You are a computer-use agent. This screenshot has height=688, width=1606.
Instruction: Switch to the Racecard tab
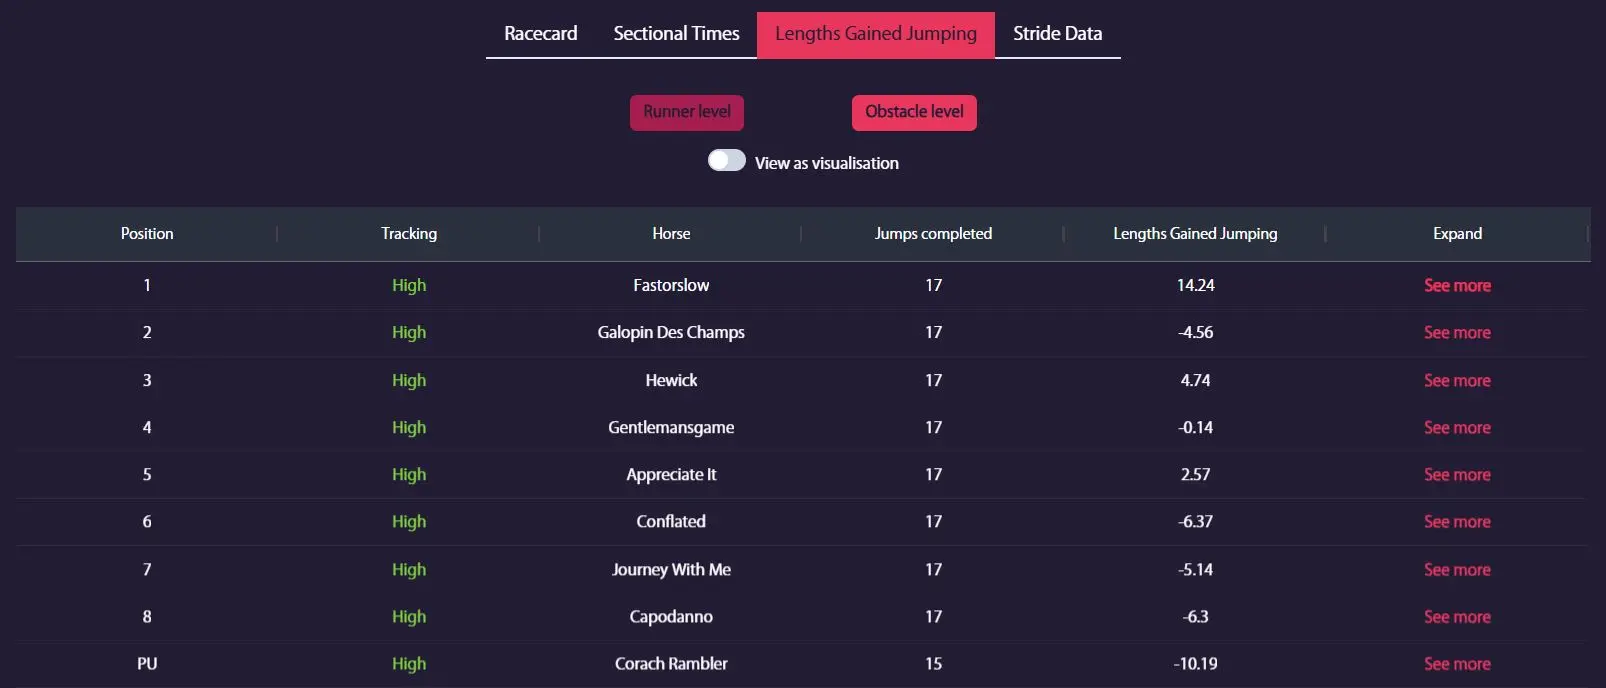click(540, 34)
